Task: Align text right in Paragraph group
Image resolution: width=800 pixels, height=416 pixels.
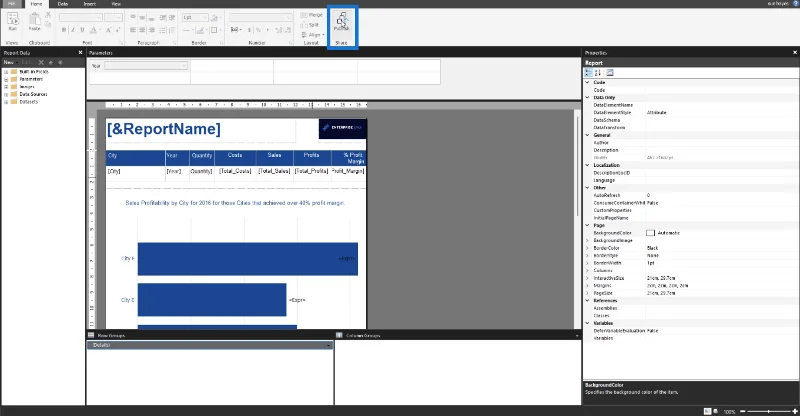Action: [x=152, y=30]
